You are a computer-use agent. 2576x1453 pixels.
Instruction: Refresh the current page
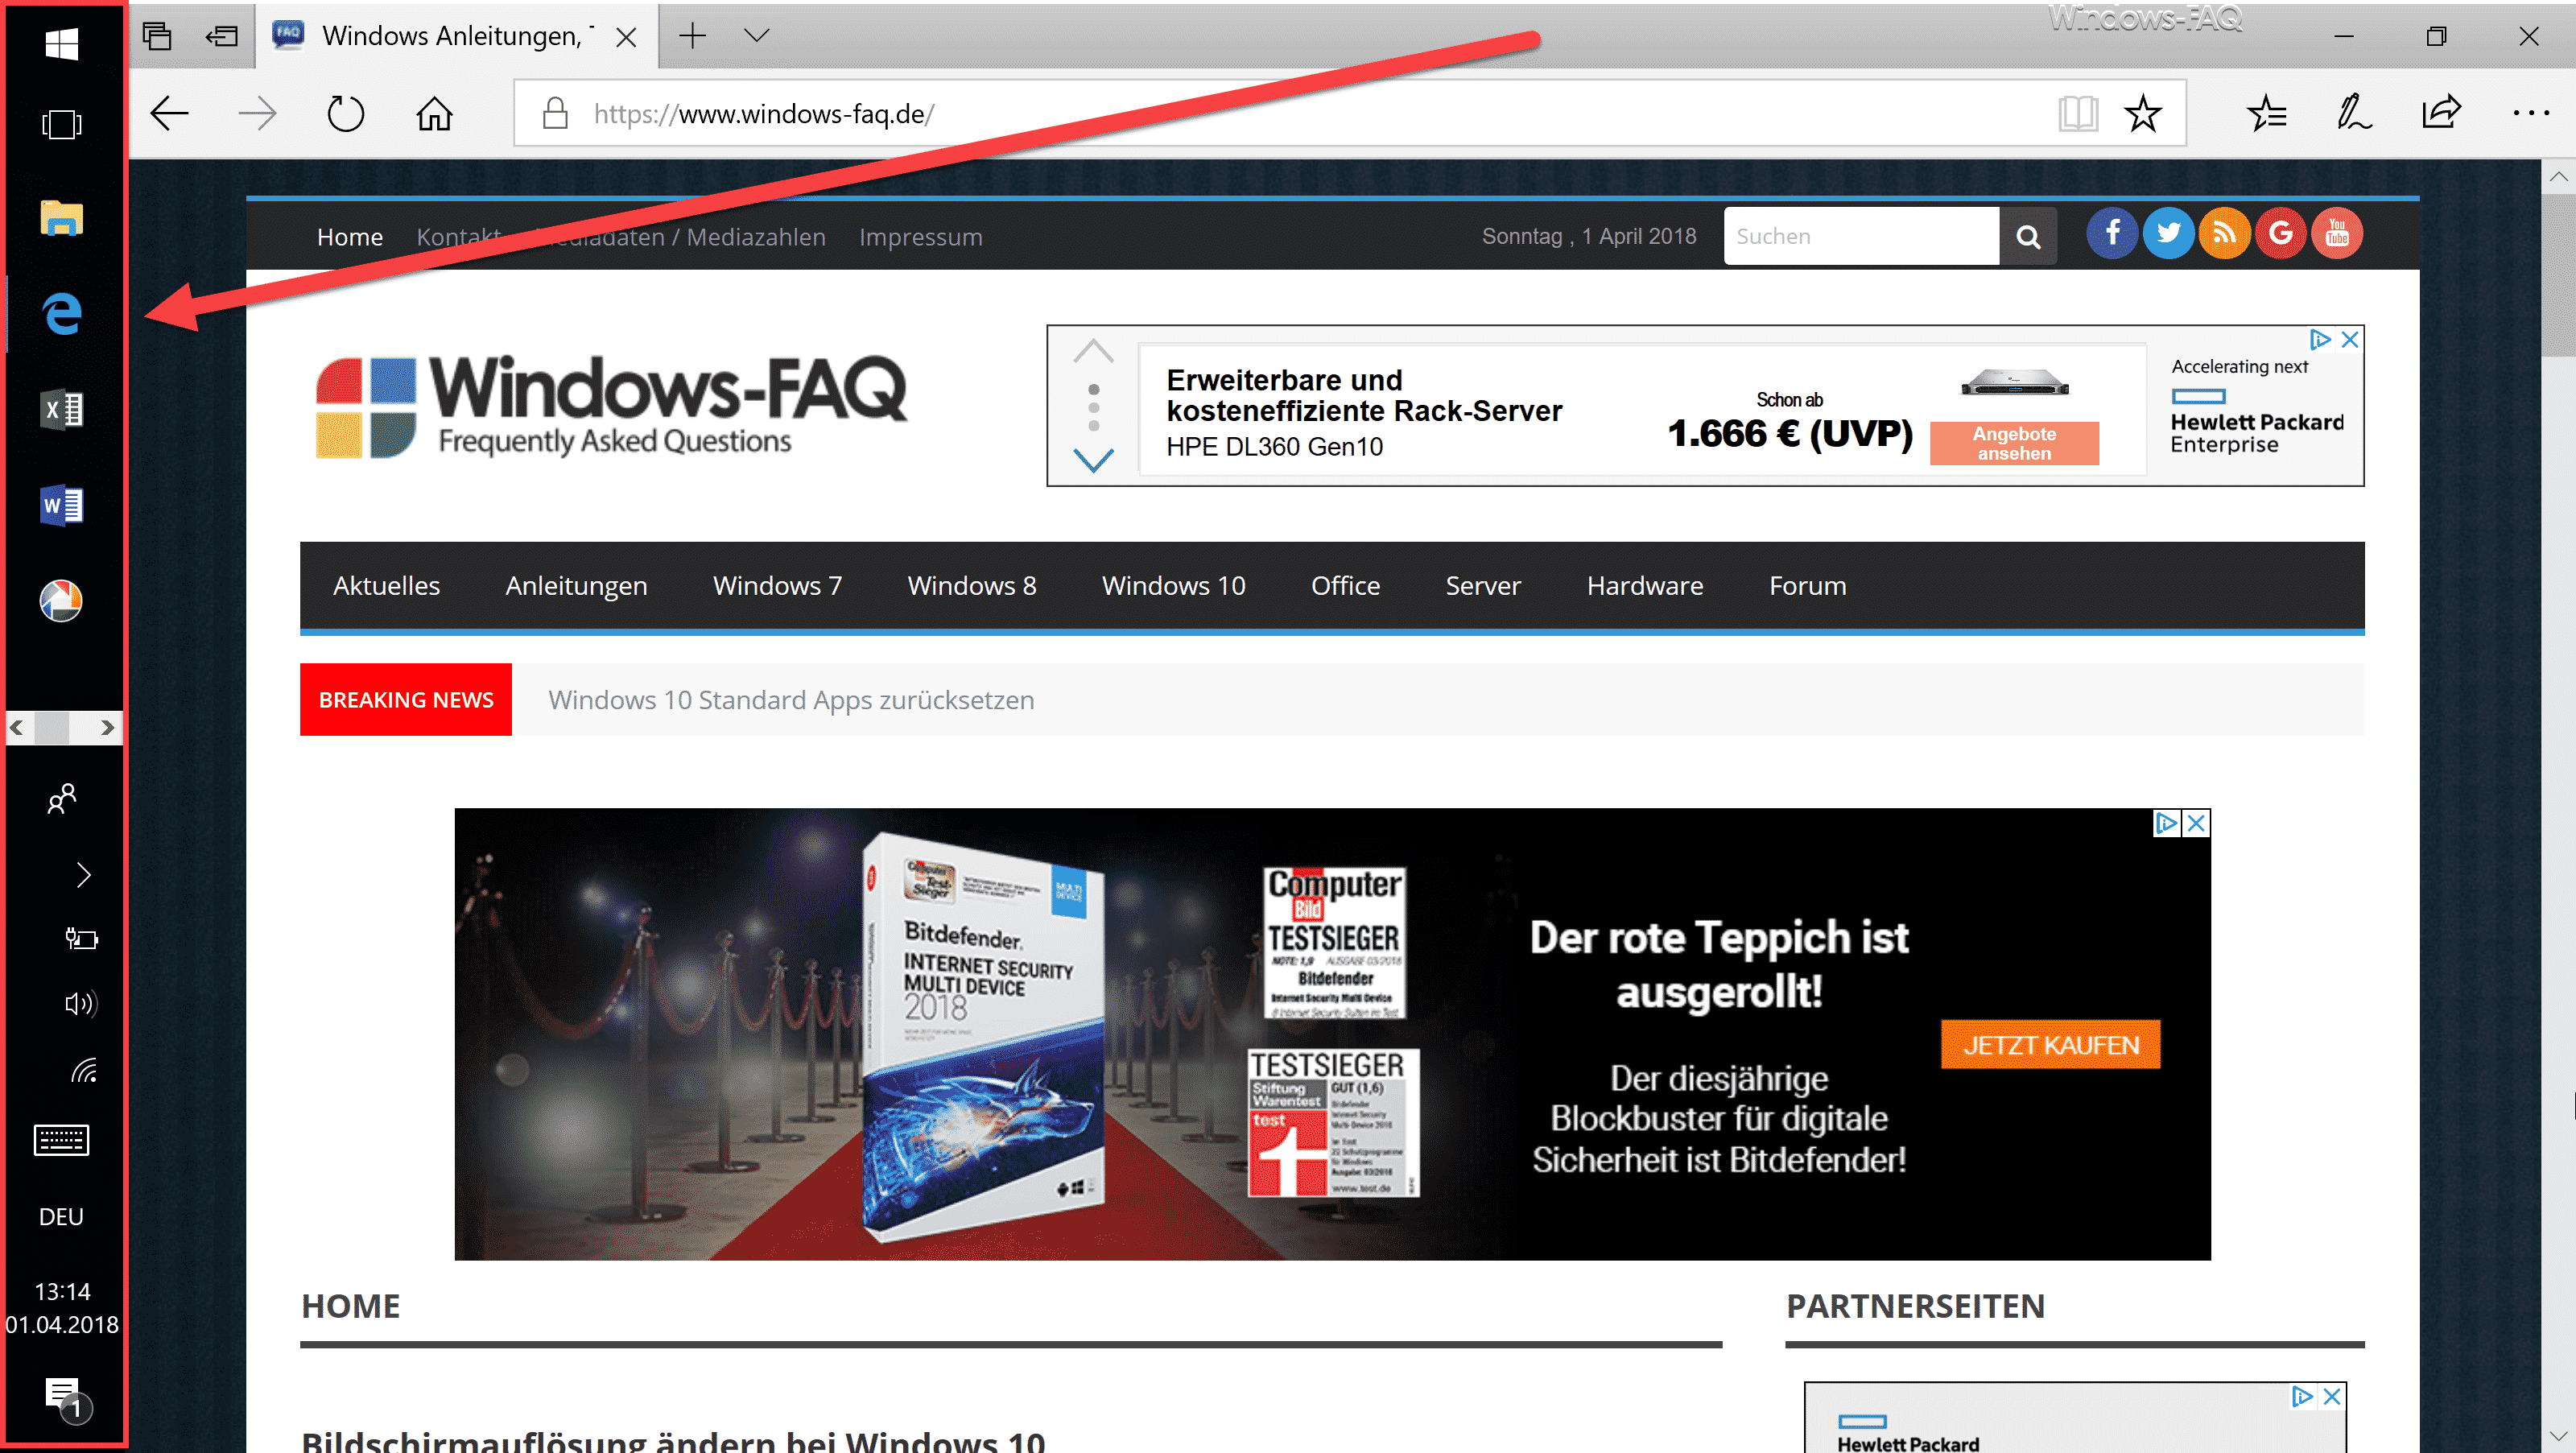346,114
